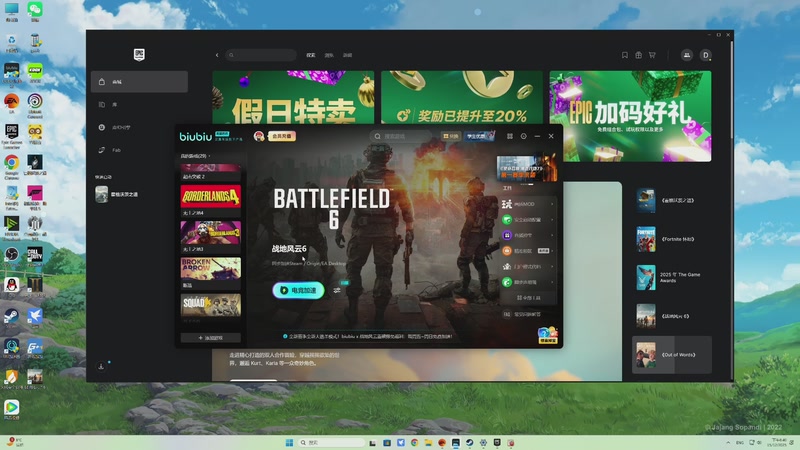Expand the last green tool entry
Screen dimensions: 800x450
pos(528,282)
